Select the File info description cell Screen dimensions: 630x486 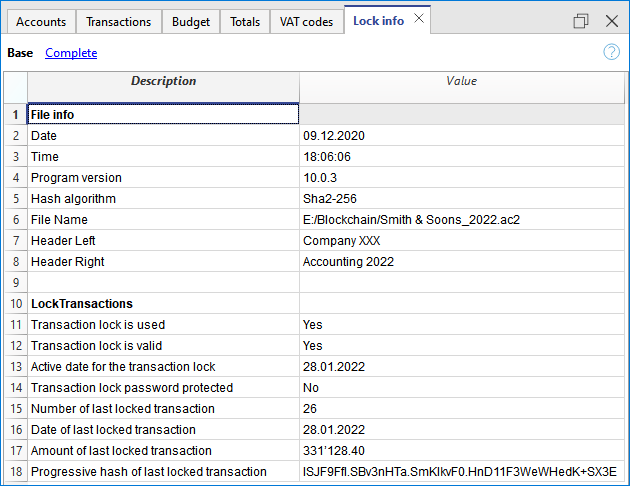(163, 115)
